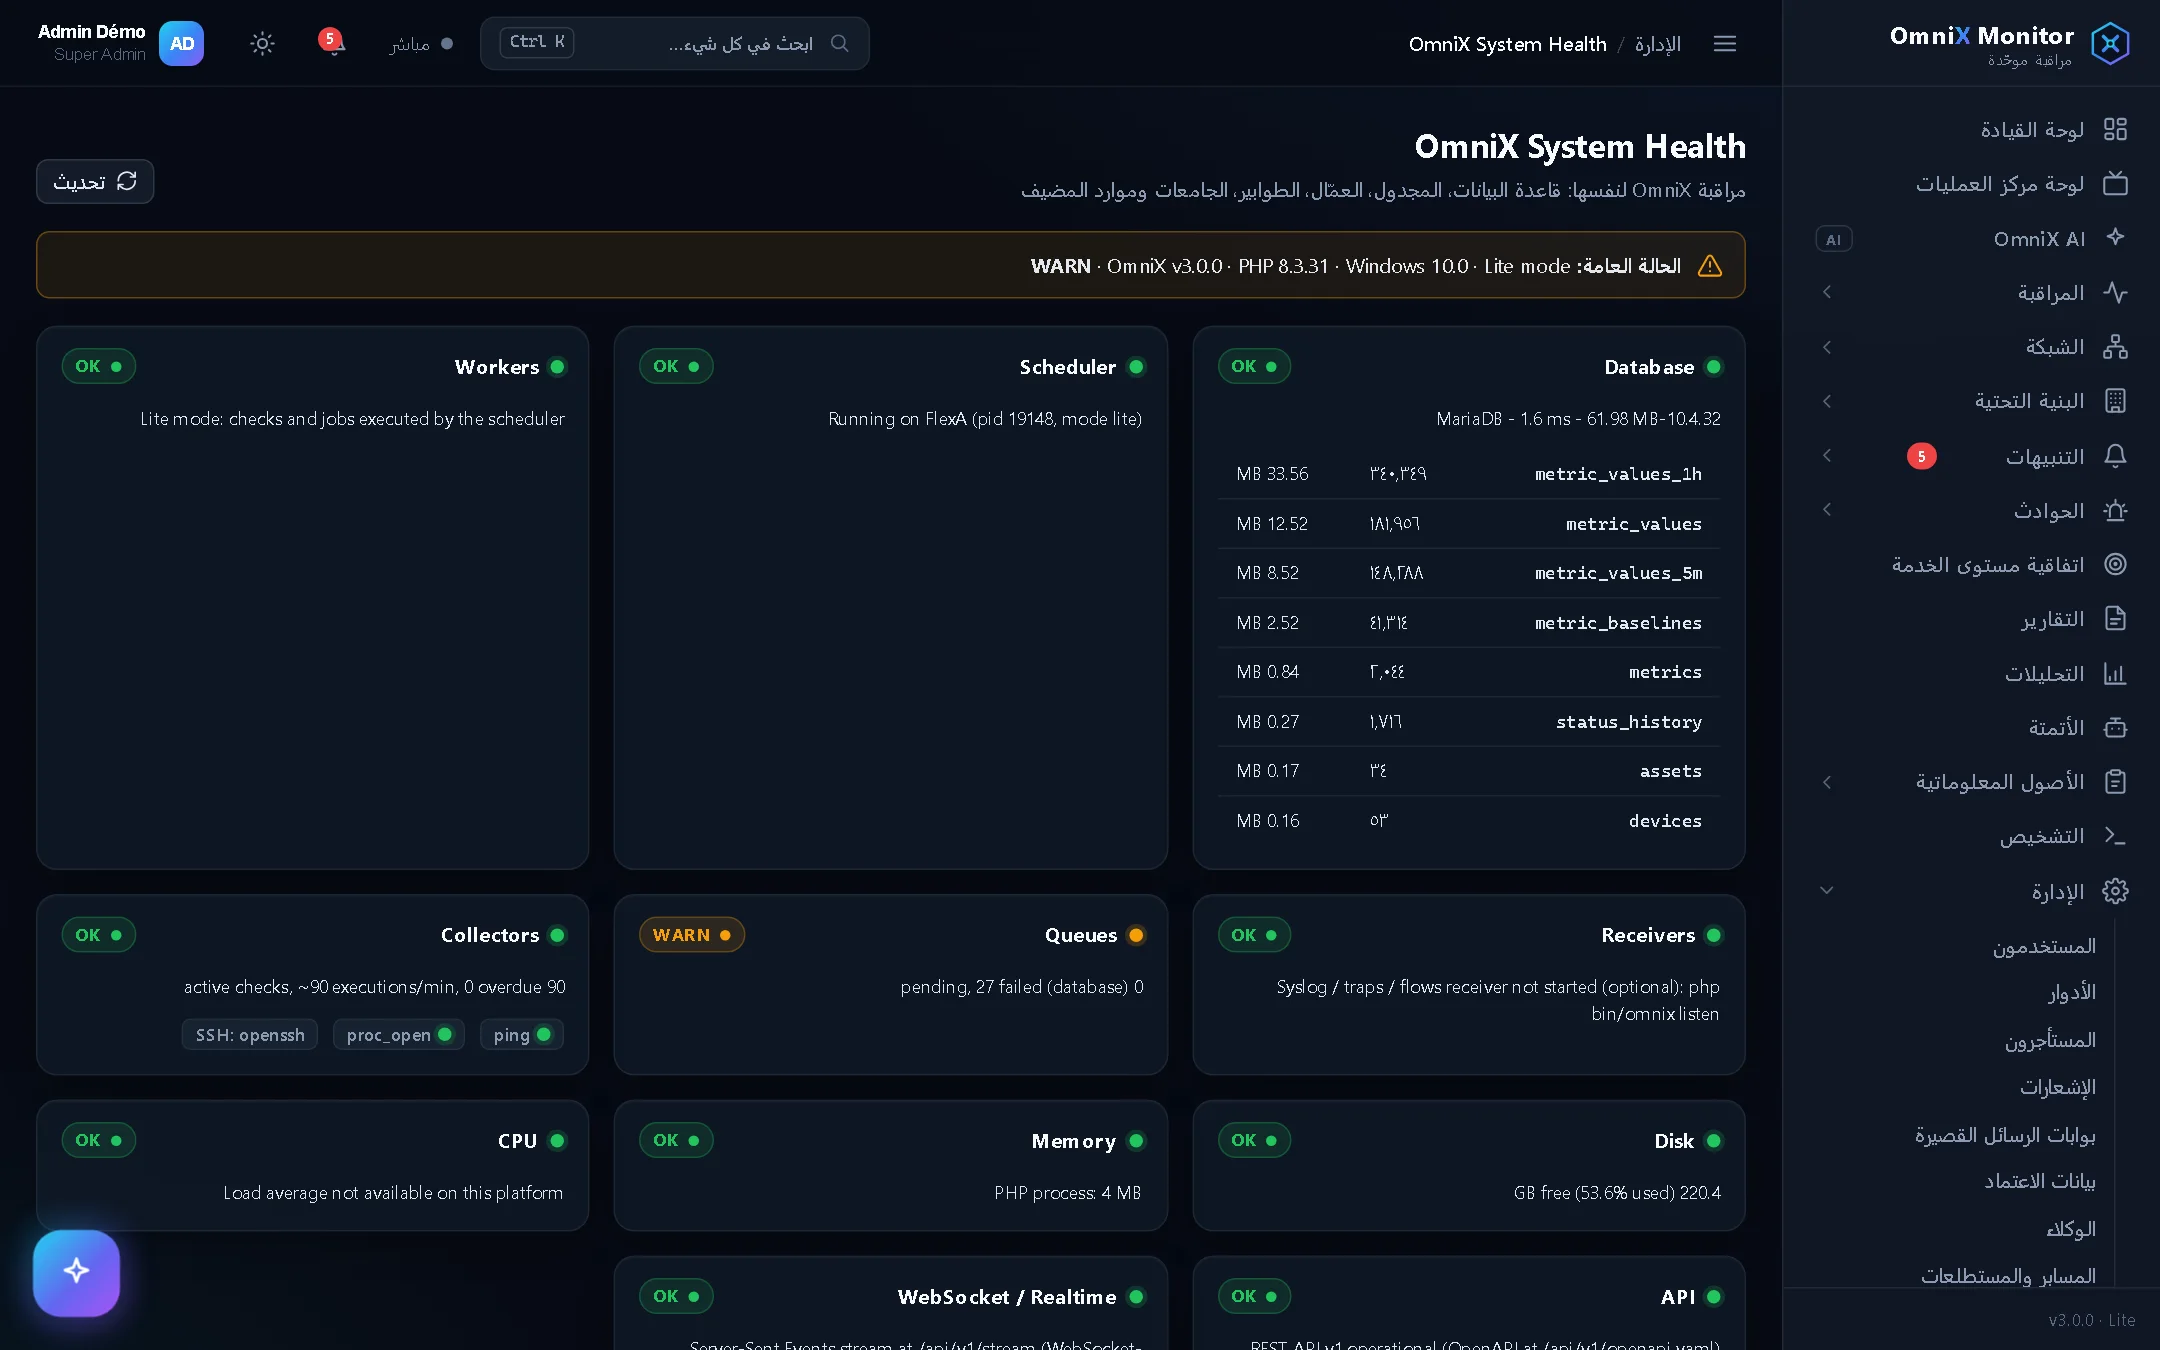Expand the الحوادث section chevron
2160x1350 pixels.
[1827, 510]
